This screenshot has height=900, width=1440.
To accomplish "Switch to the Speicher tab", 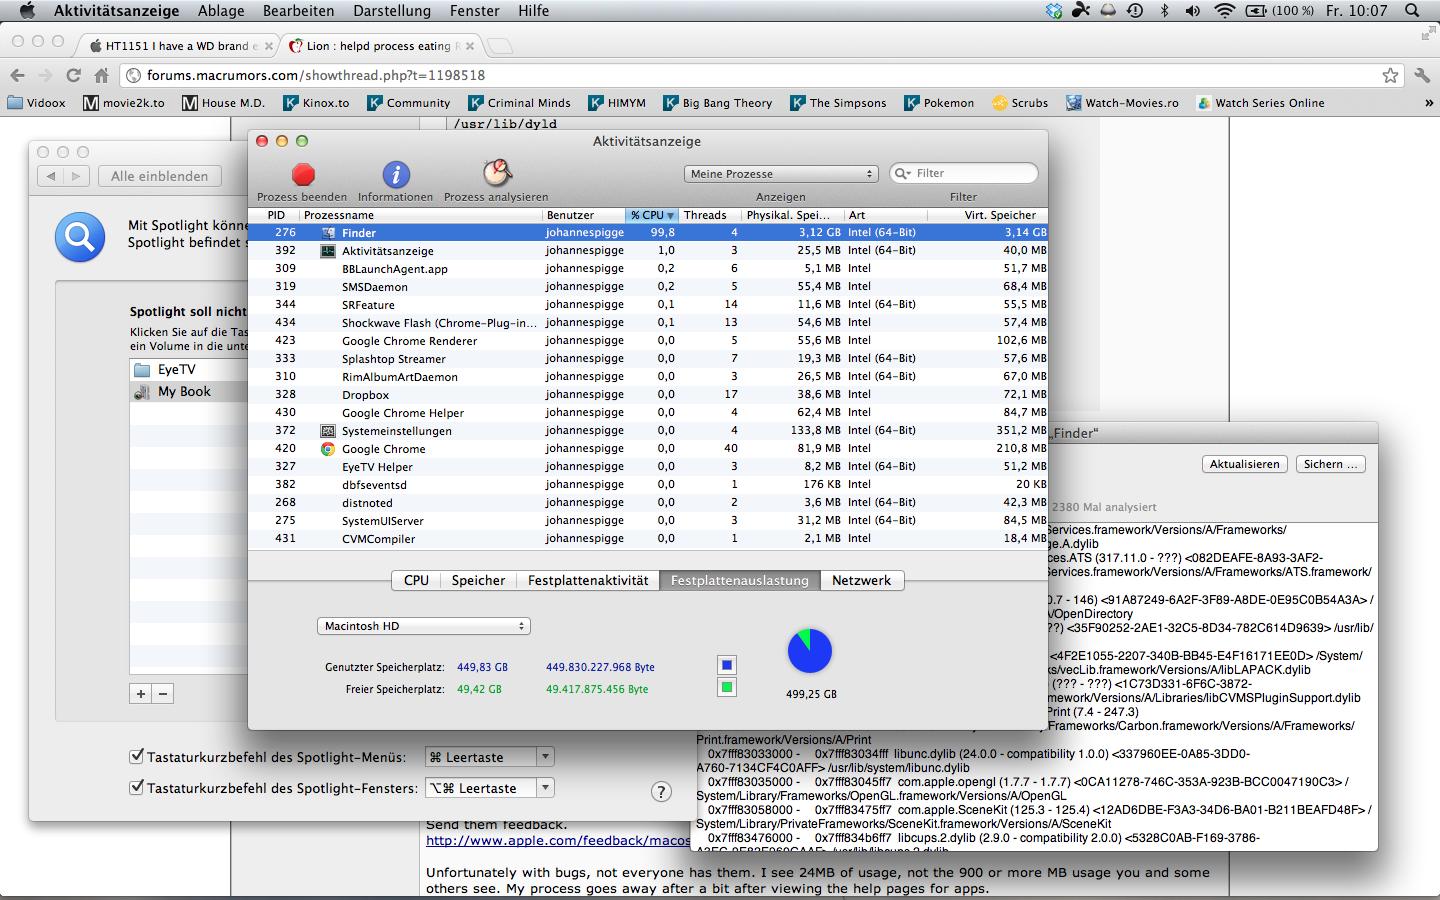I will (478, 581).
